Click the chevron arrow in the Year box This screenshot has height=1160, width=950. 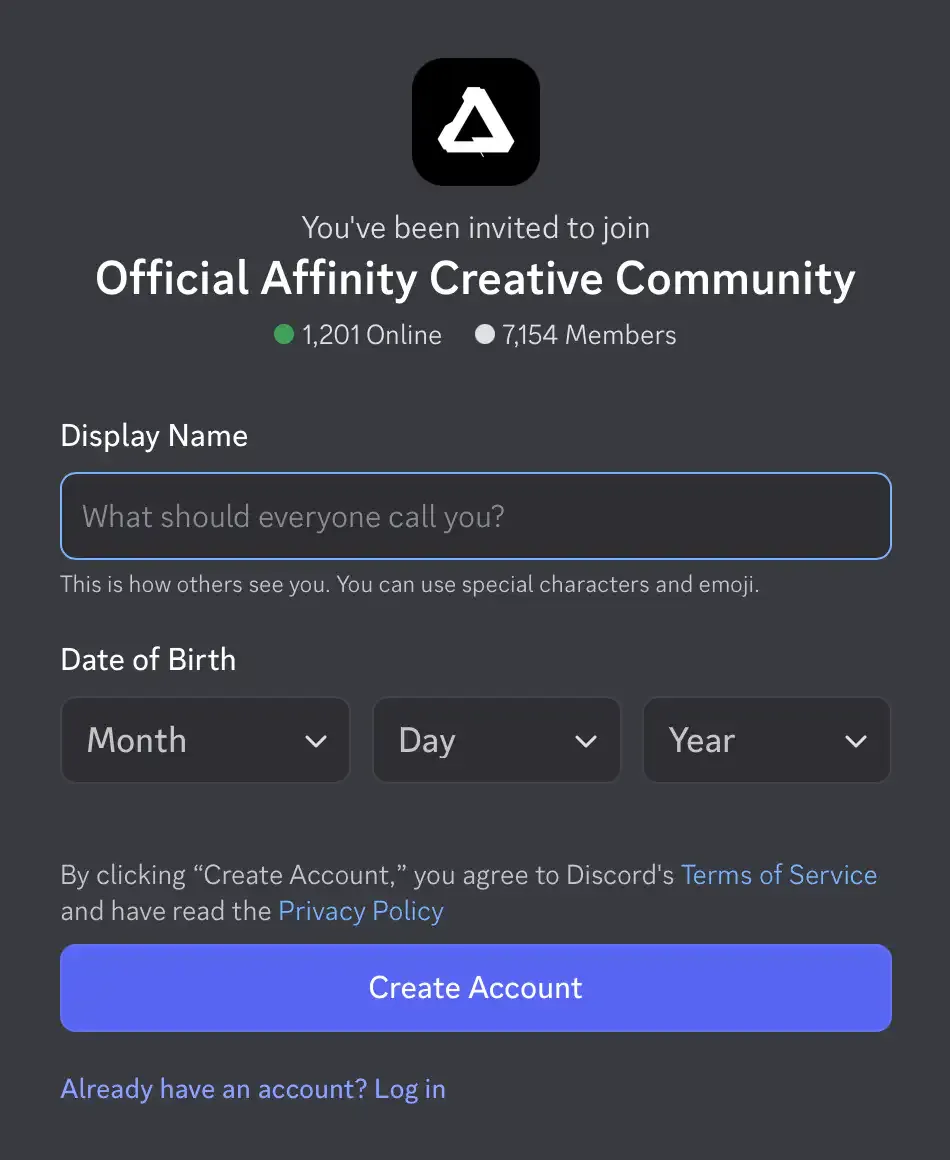855,741
